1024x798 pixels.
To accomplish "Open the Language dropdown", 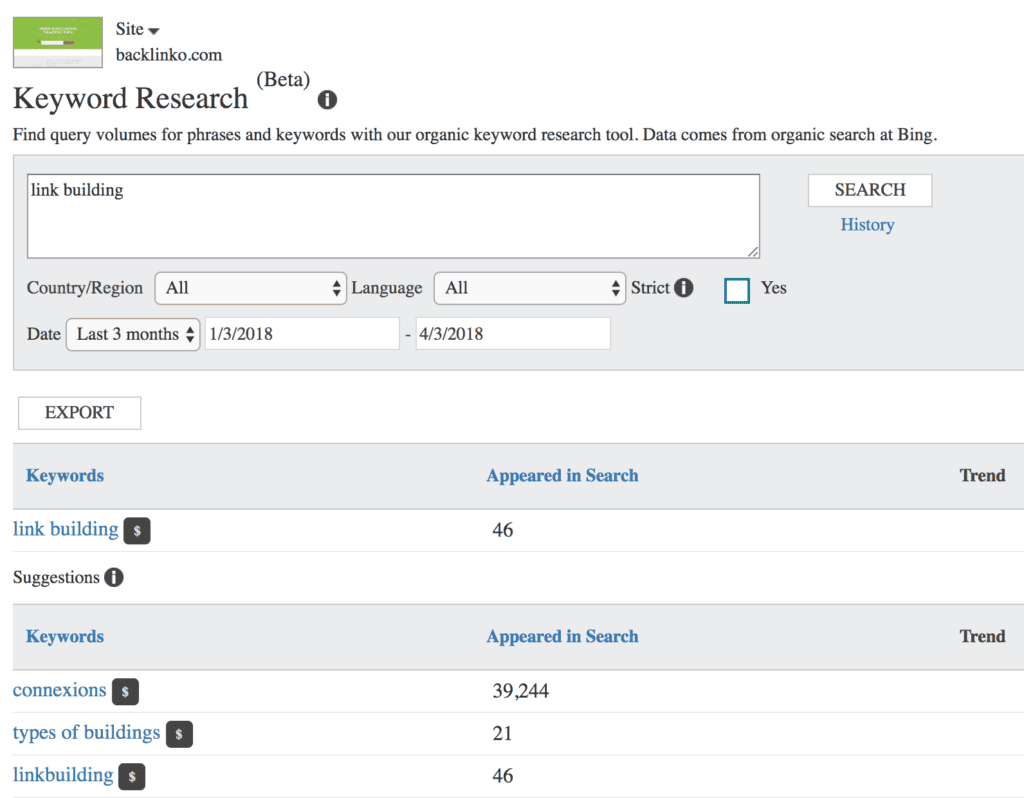I will click(529, 288).
